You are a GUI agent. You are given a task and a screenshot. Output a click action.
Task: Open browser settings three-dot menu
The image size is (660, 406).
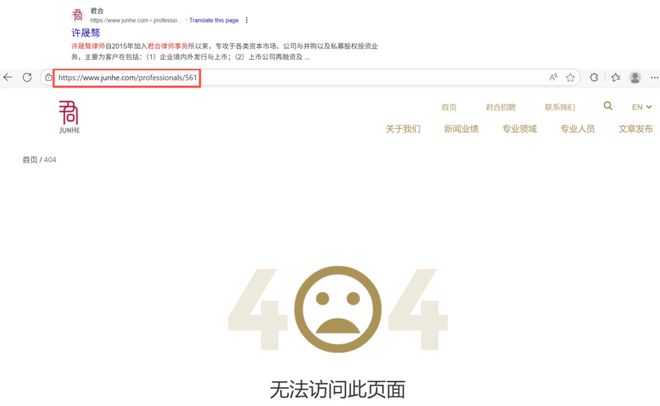(654, 77)
